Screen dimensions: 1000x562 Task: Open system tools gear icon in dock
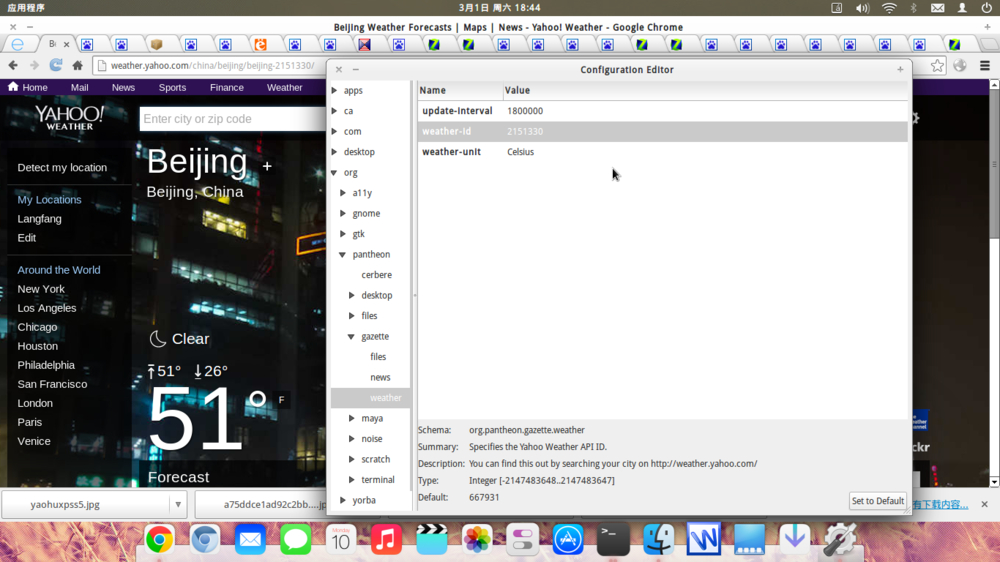pos(840,540)
